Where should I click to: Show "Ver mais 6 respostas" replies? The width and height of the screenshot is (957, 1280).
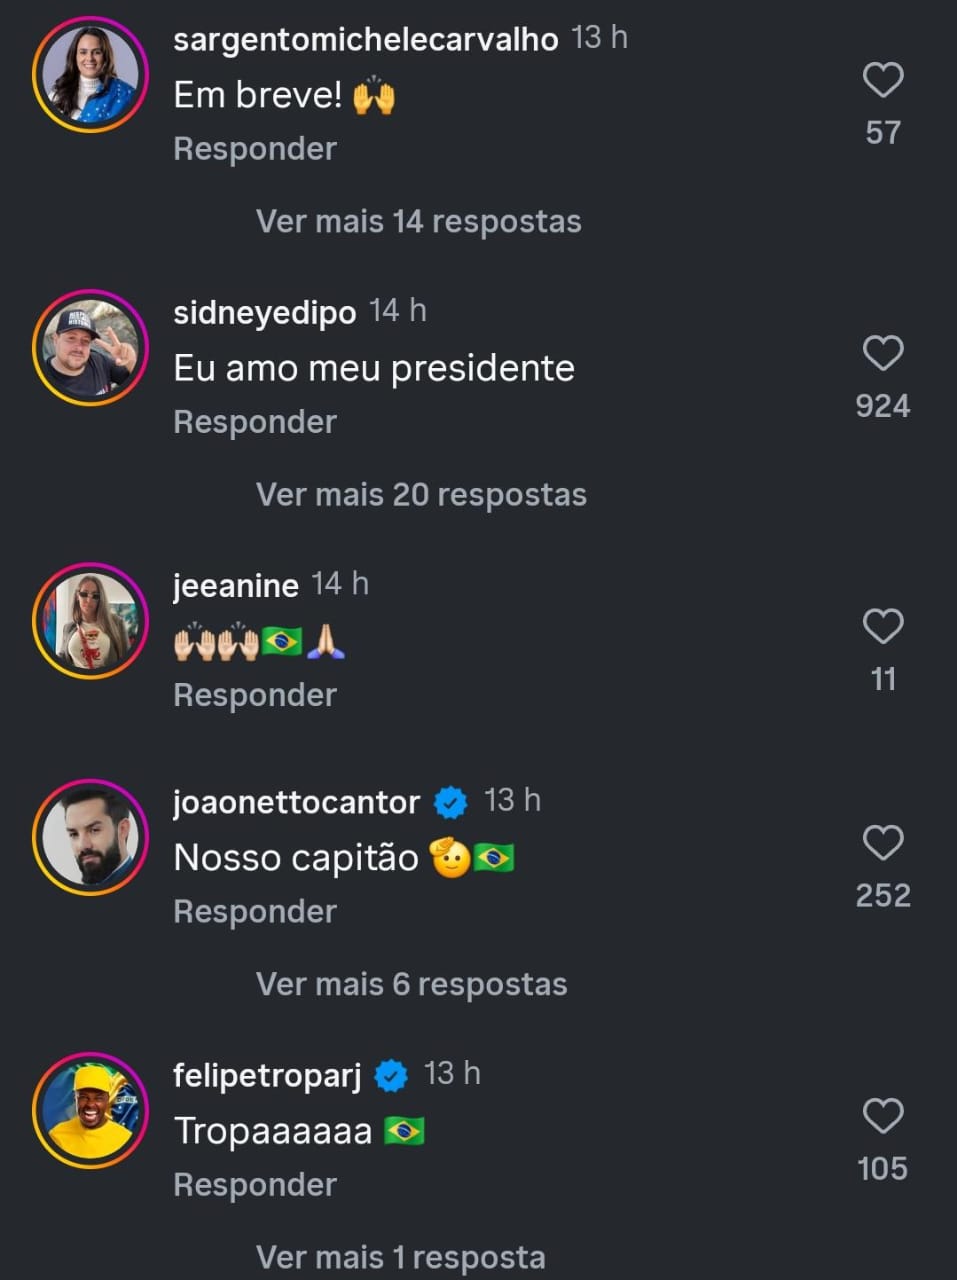(x=411, y=984)
